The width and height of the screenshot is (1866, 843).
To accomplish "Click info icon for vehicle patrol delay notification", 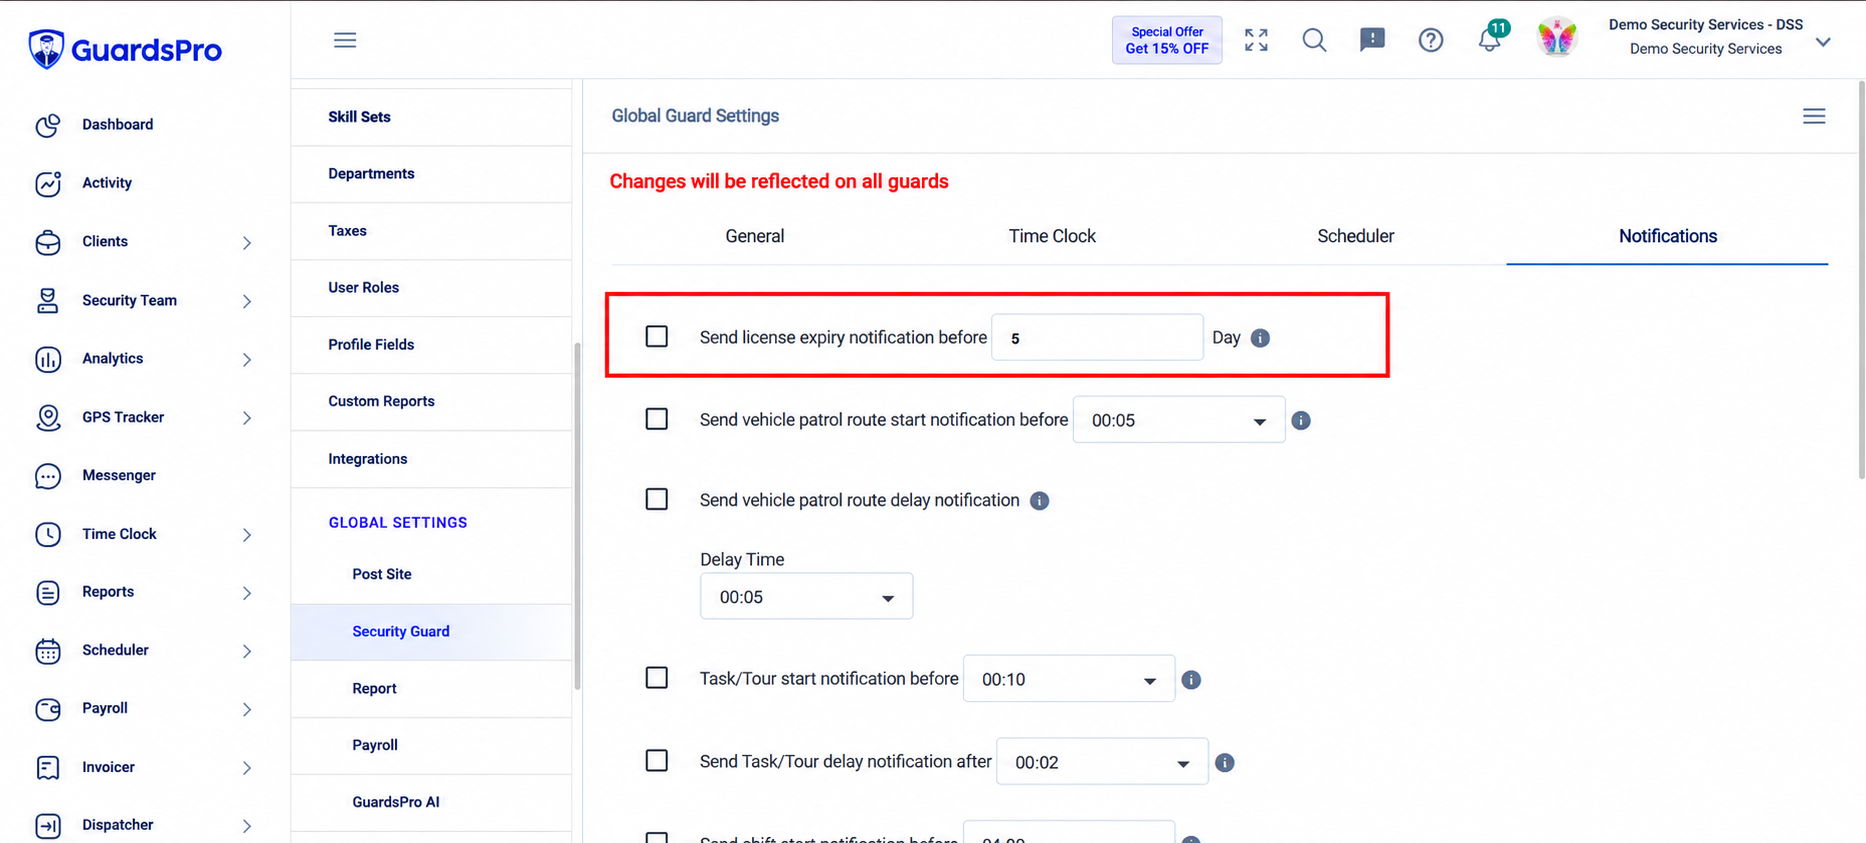I will pyautogui.click(x=1040, y=501).
